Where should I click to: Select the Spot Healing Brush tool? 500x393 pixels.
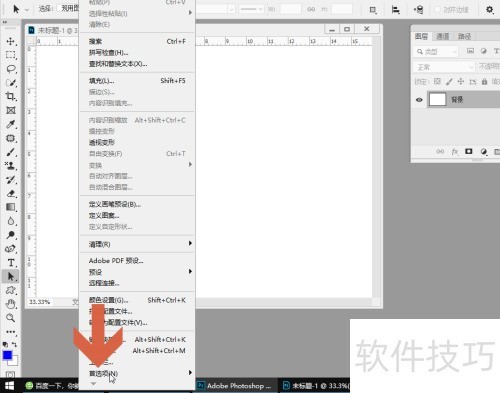(11, 138)
